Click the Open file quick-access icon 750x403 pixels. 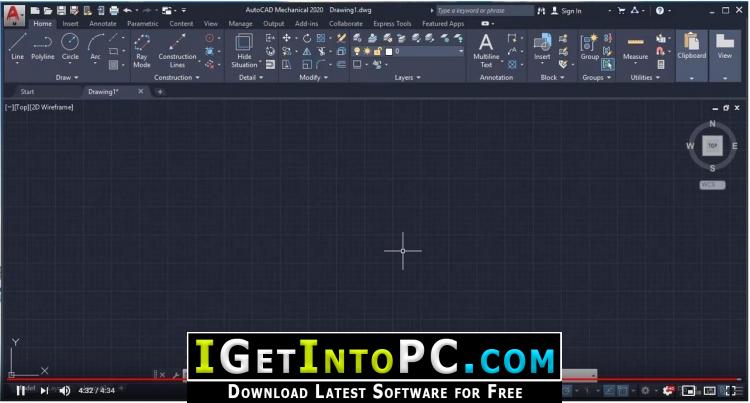tap(48, 10)
